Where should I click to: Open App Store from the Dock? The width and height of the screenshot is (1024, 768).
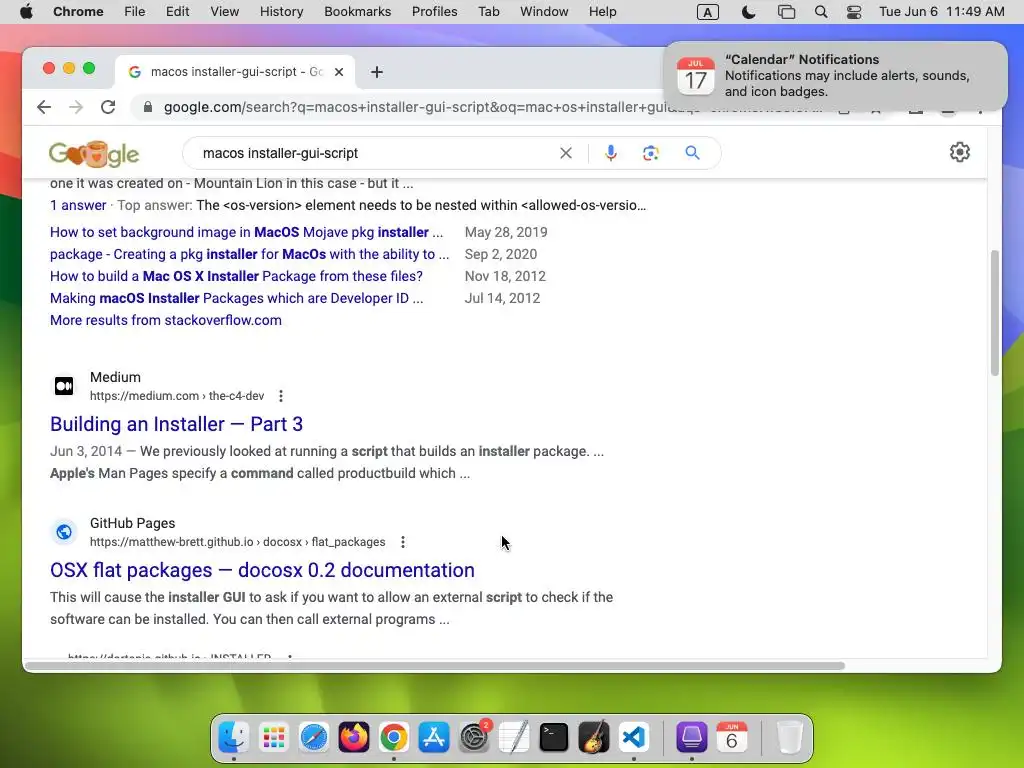click(x=434, y=738)
